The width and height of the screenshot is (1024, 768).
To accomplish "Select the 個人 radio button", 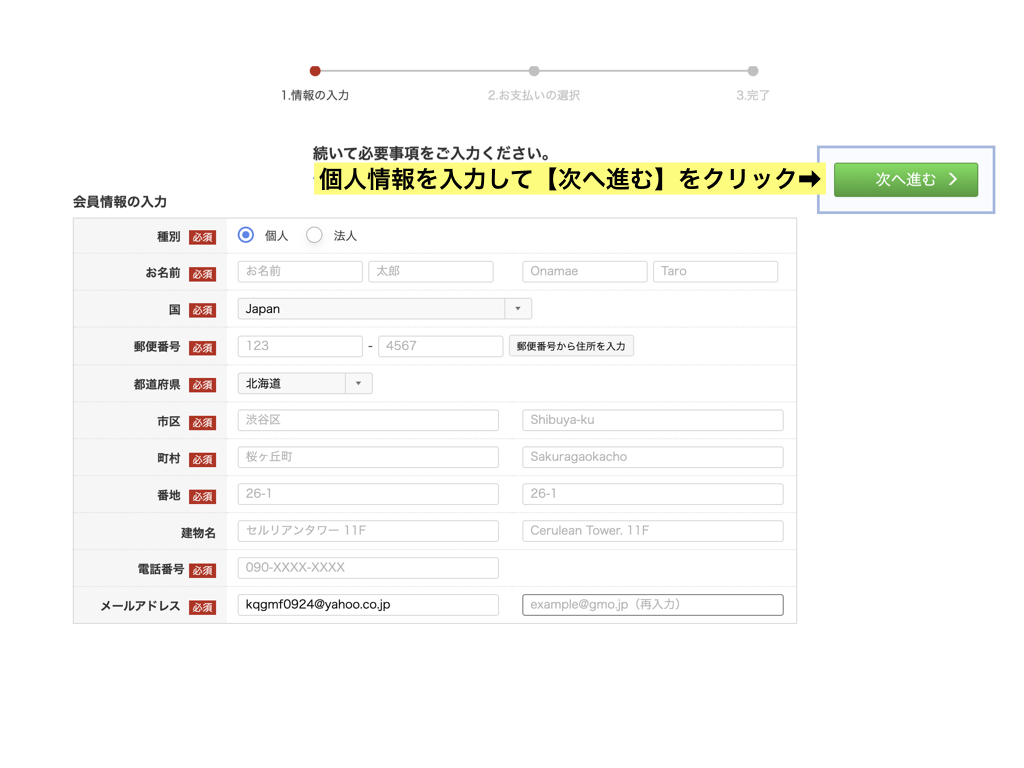I will tap(246, 235).
